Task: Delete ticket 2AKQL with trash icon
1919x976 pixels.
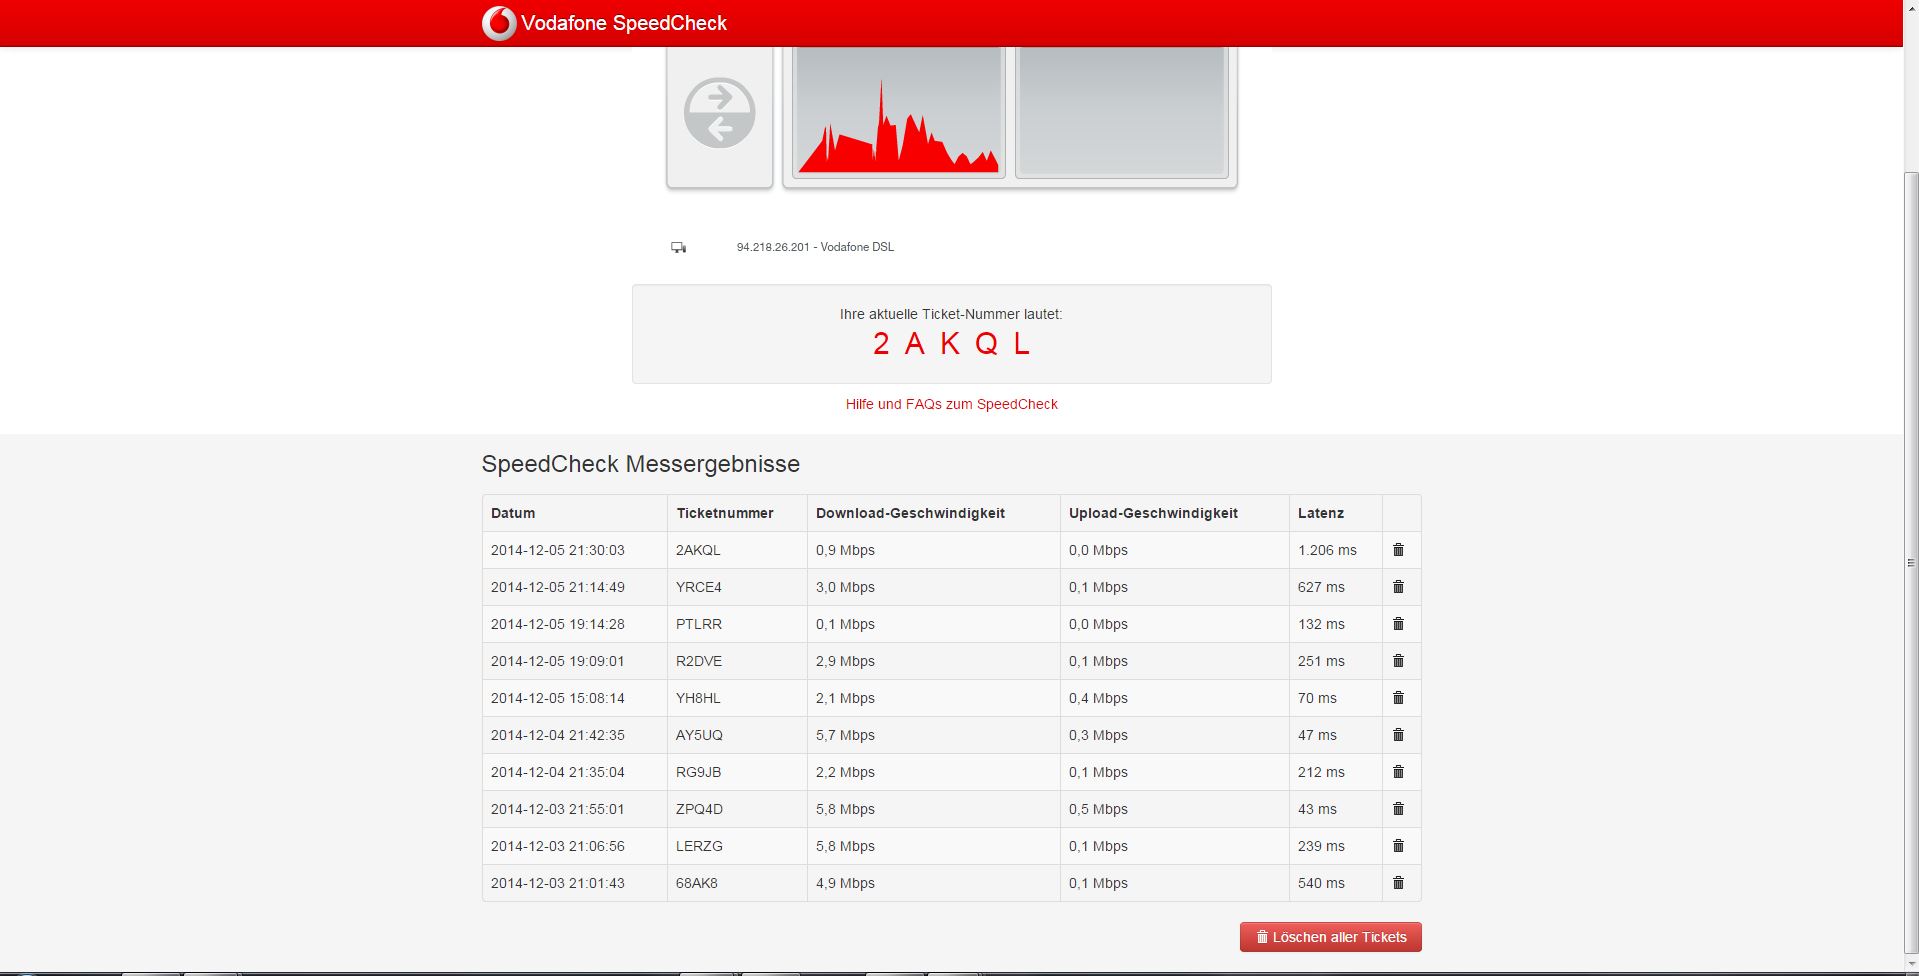Action: pyautogui.click(x=1398, y=550)
